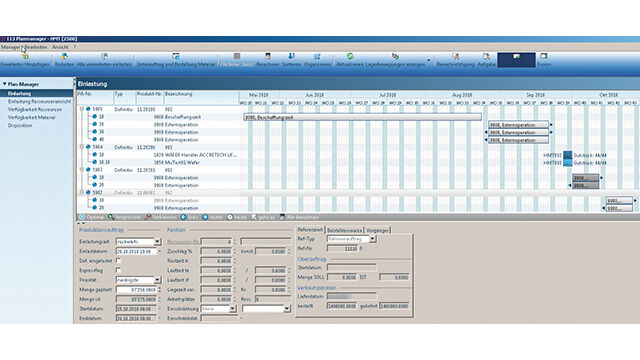Click Lagerbewegungen anzeigen icon
The height and width of the screenshot is (360, 640).
tap(395, 56)
